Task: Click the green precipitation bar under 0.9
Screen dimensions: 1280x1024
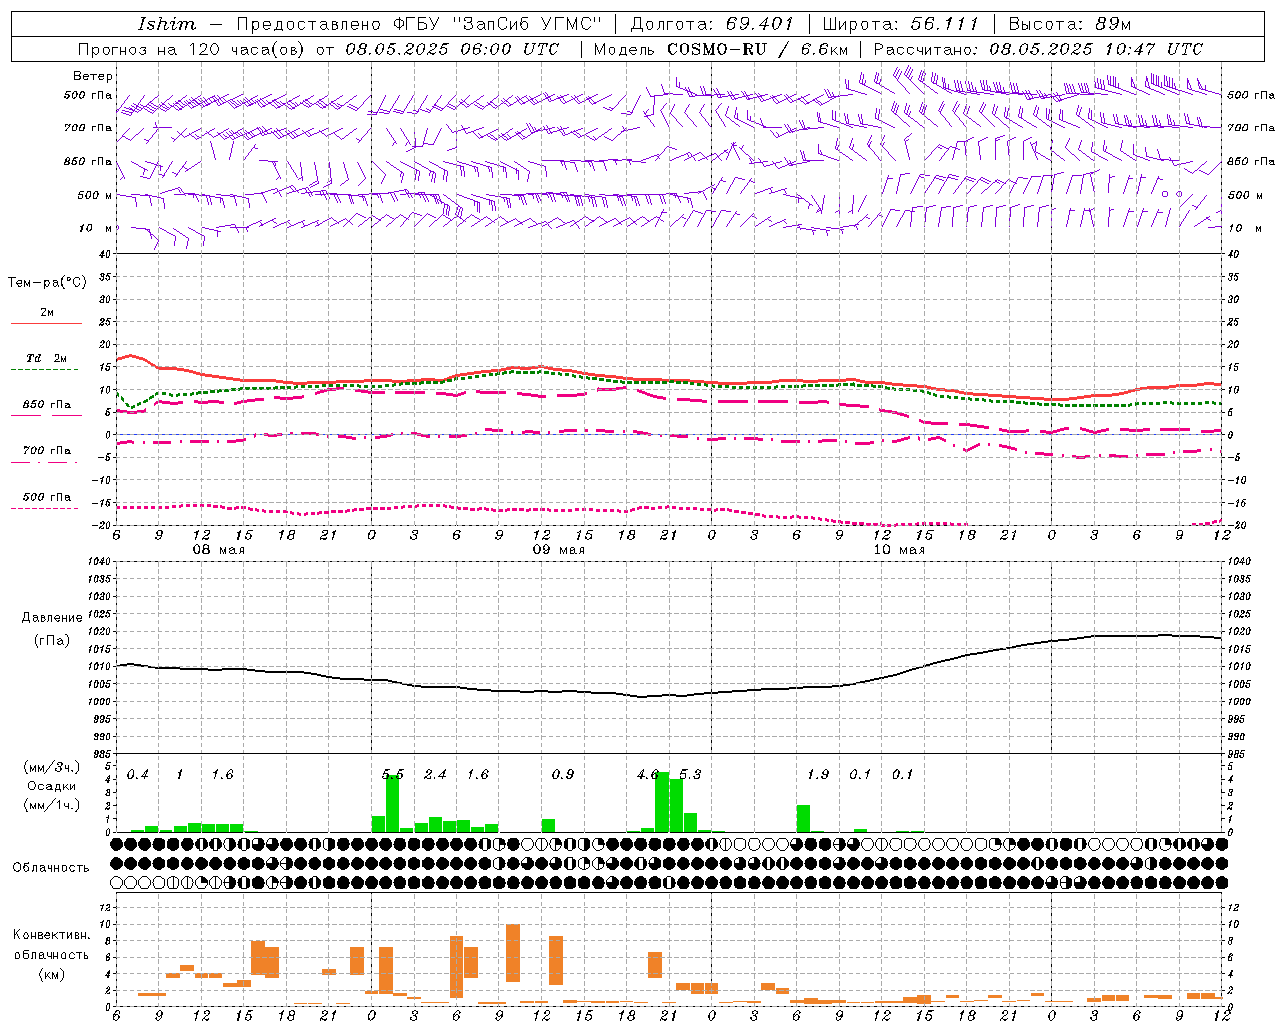Action: (548, 825)
